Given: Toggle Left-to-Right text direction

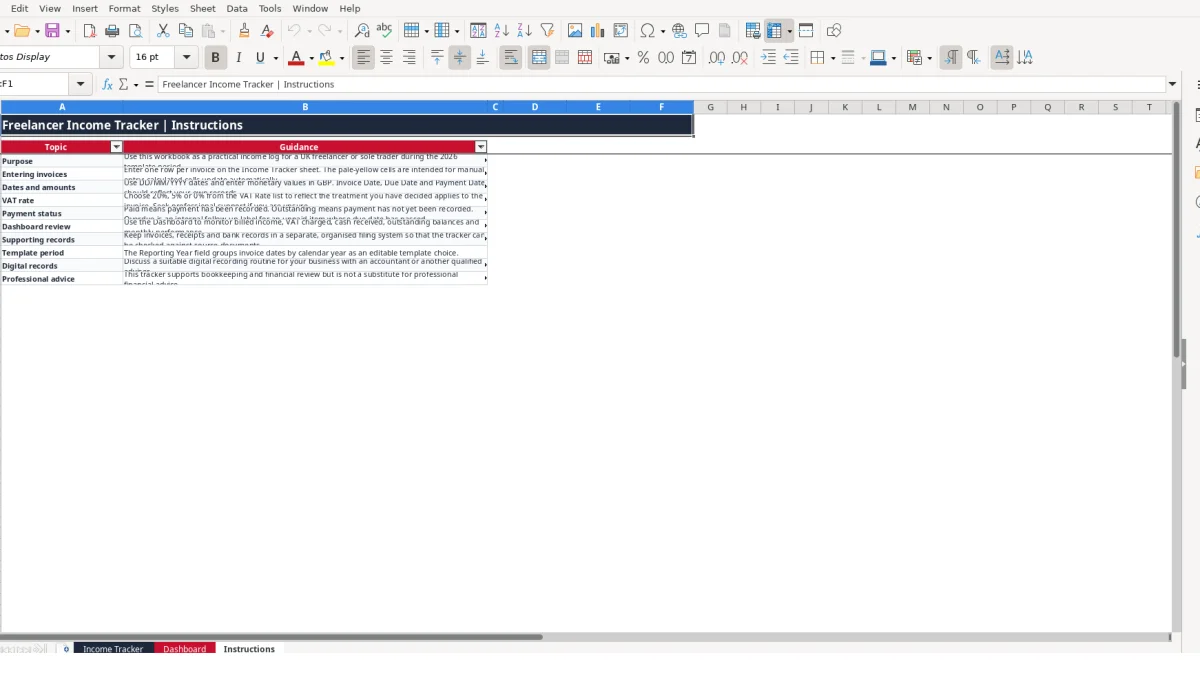Looking at the screenshot, I should (951, 58).
